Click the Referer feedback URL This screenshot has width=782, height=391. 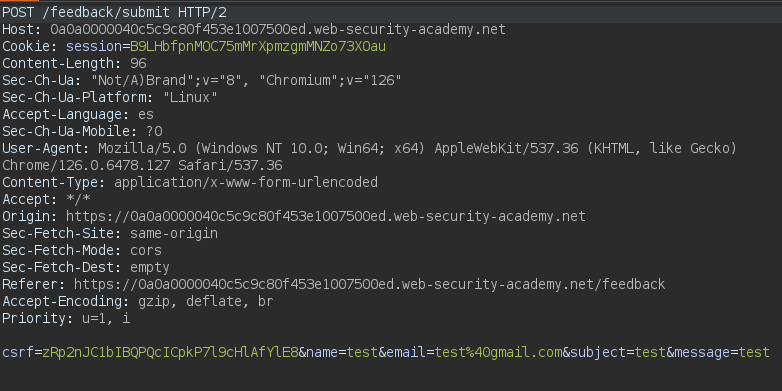[370, 284]
